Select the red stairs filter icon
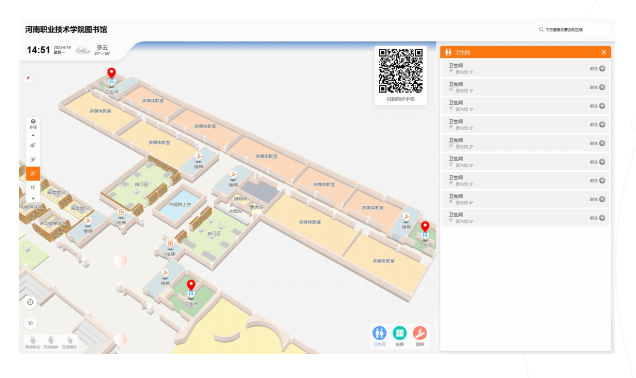The image size is (636, 378). coord(420,333)
